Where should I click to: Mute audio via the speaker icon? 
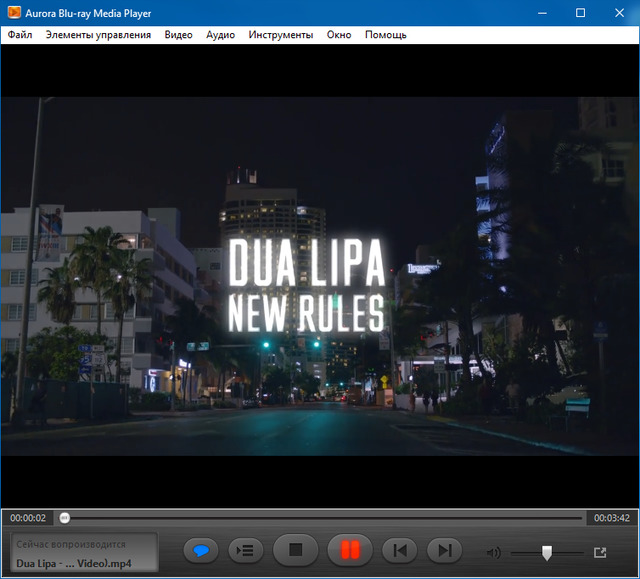pos(492,552)
